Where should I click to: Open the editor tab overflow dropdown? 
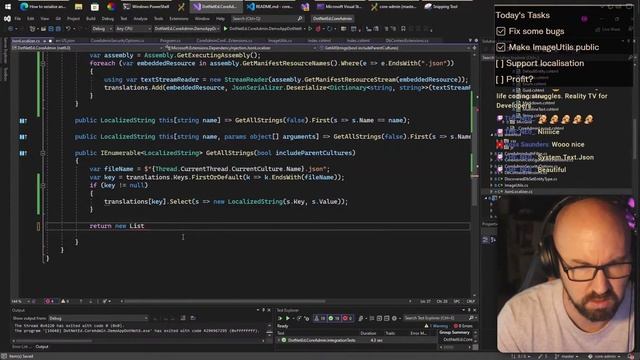(x=470, y=41)
